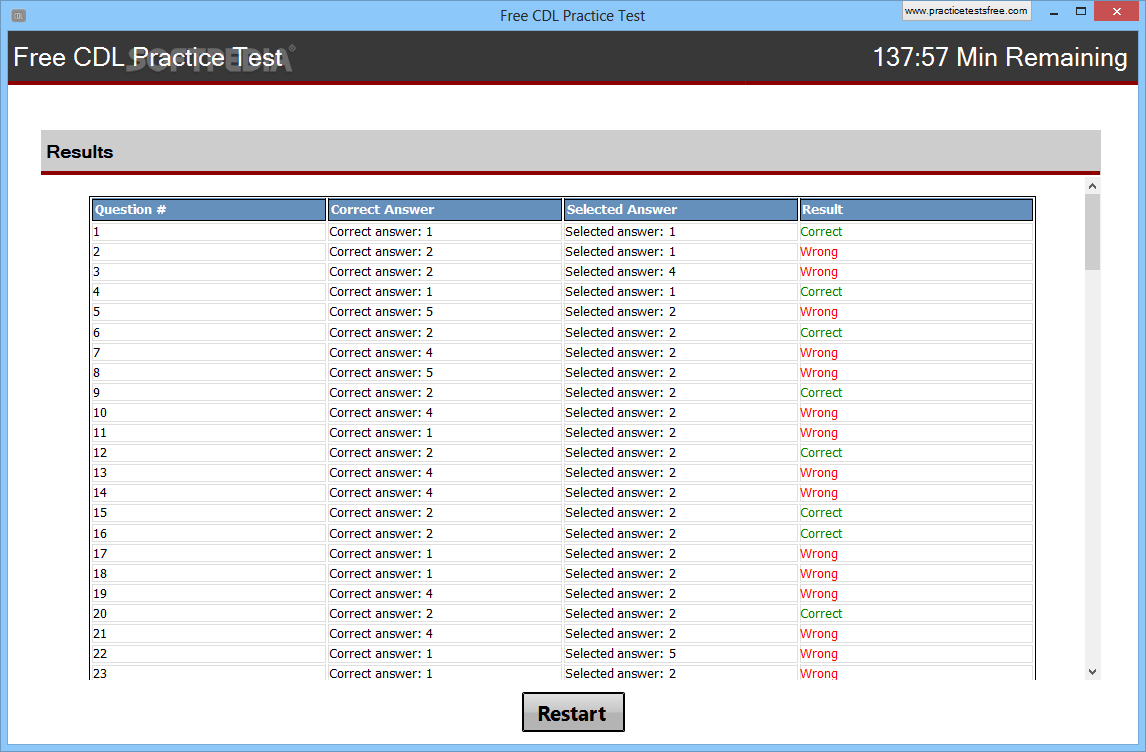The image size is (1146, 752).
Task: Click Correct answer: 4 in row 19
Action: tap(381, 594)
